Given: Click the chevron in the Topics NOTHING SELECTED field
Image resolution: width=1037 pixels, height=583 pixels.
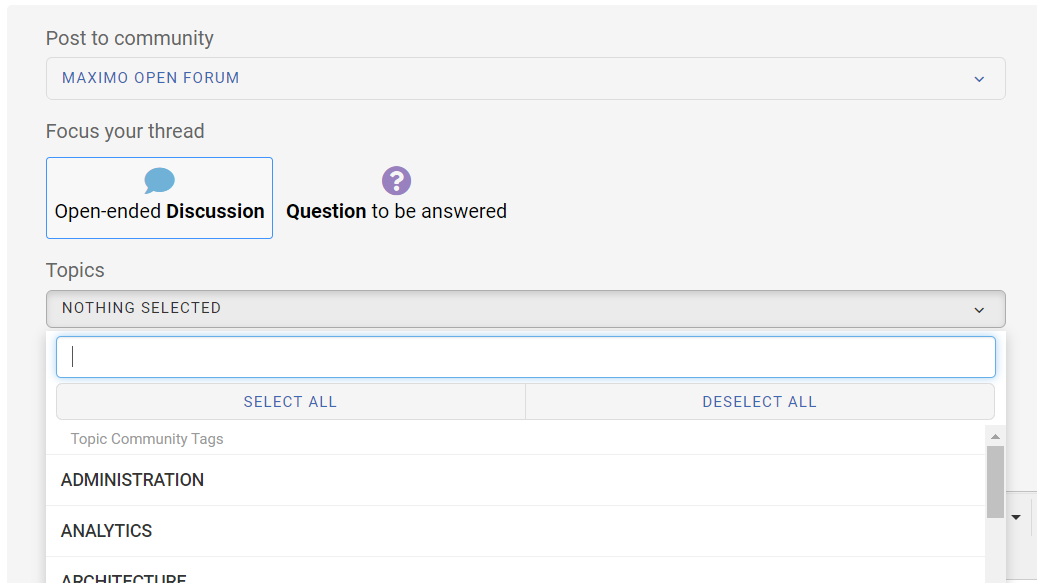Looking at the screenshot, I should 979,310.
